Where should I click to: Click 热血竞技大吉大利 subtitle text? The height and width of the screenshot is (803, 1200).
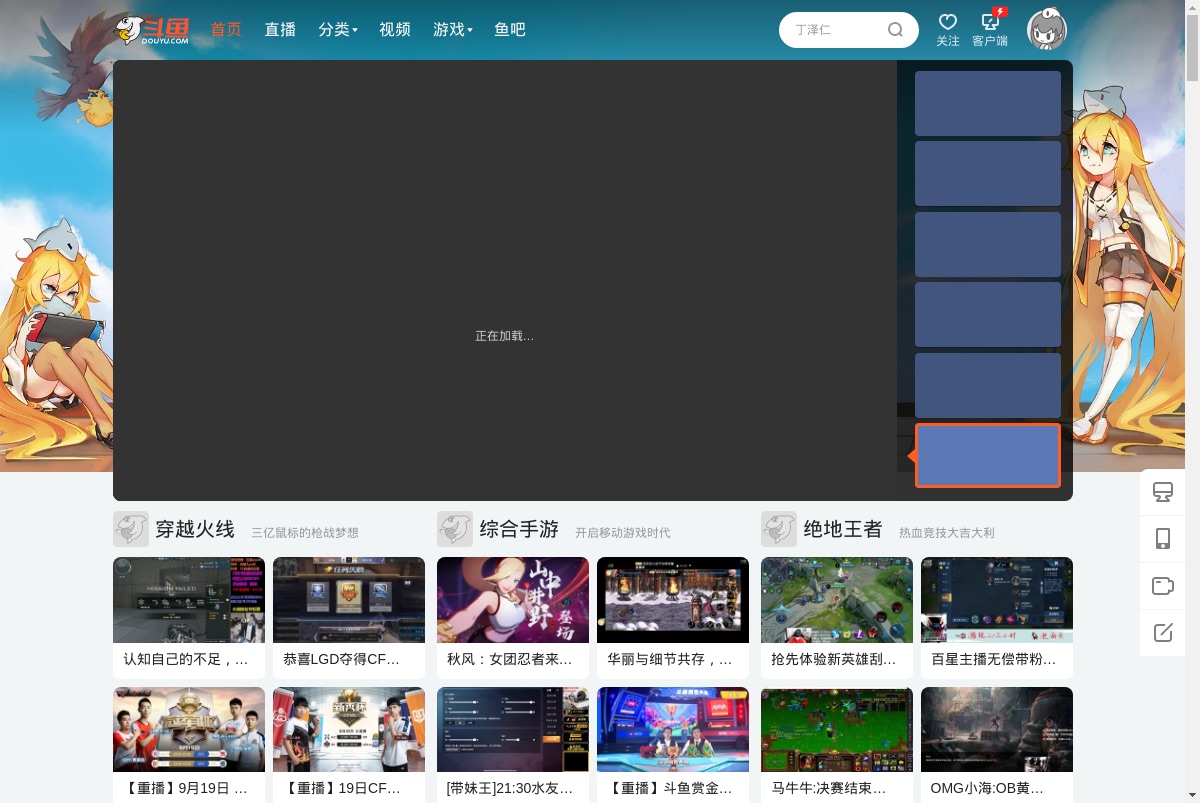tap(947, 533)
